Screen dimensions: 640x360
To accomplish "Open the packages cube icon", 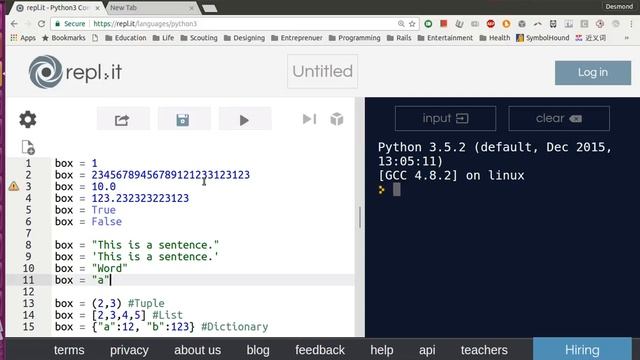I will (337, 119).
